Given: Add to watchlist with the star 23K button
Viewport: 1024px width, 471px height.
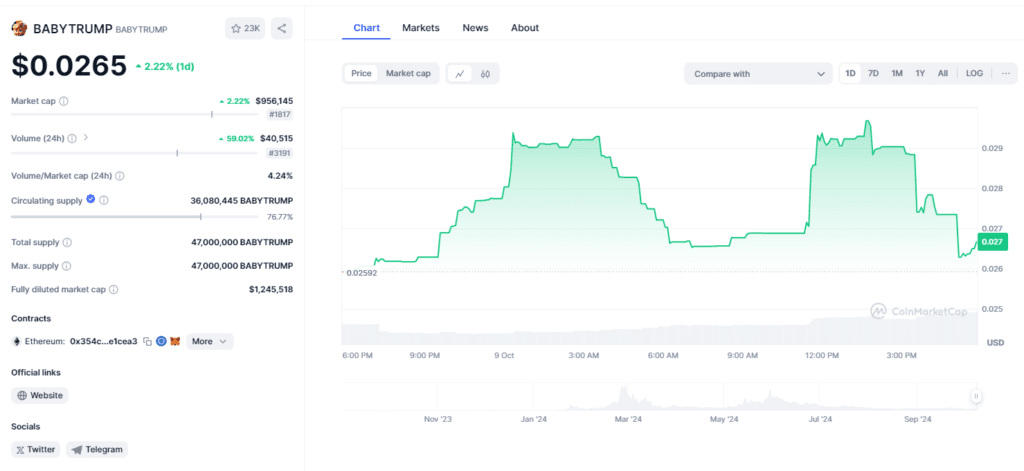Looking at the screenshot, I should [x=245, y=29].
